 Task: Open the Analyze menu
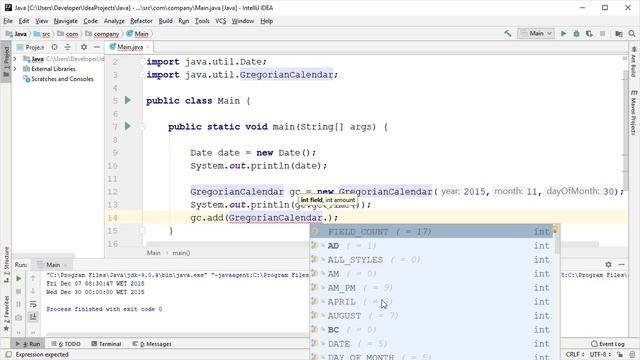[x=114, y=21]
